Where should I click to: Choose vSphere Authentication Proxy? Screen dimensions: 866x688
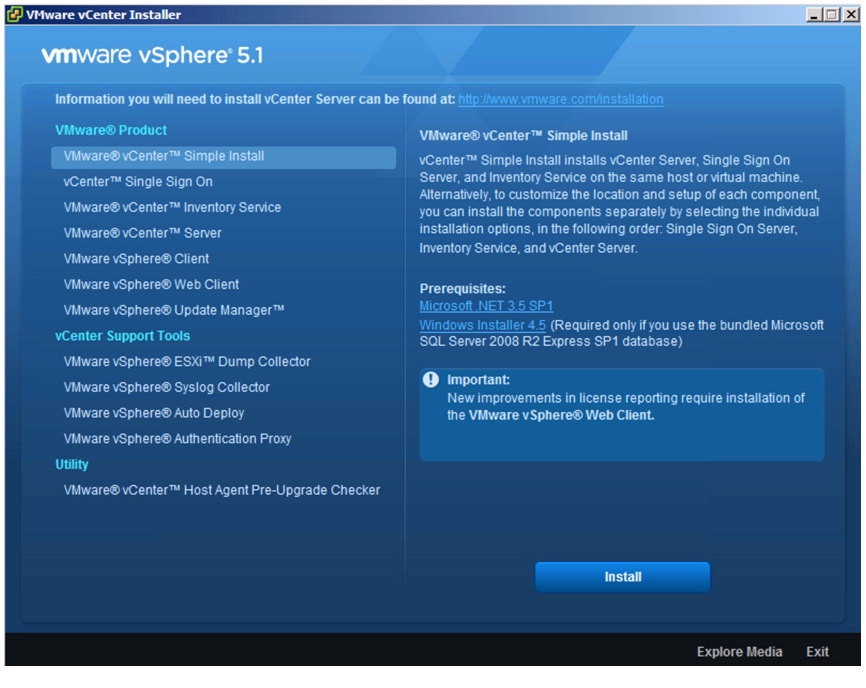(177, 439)
